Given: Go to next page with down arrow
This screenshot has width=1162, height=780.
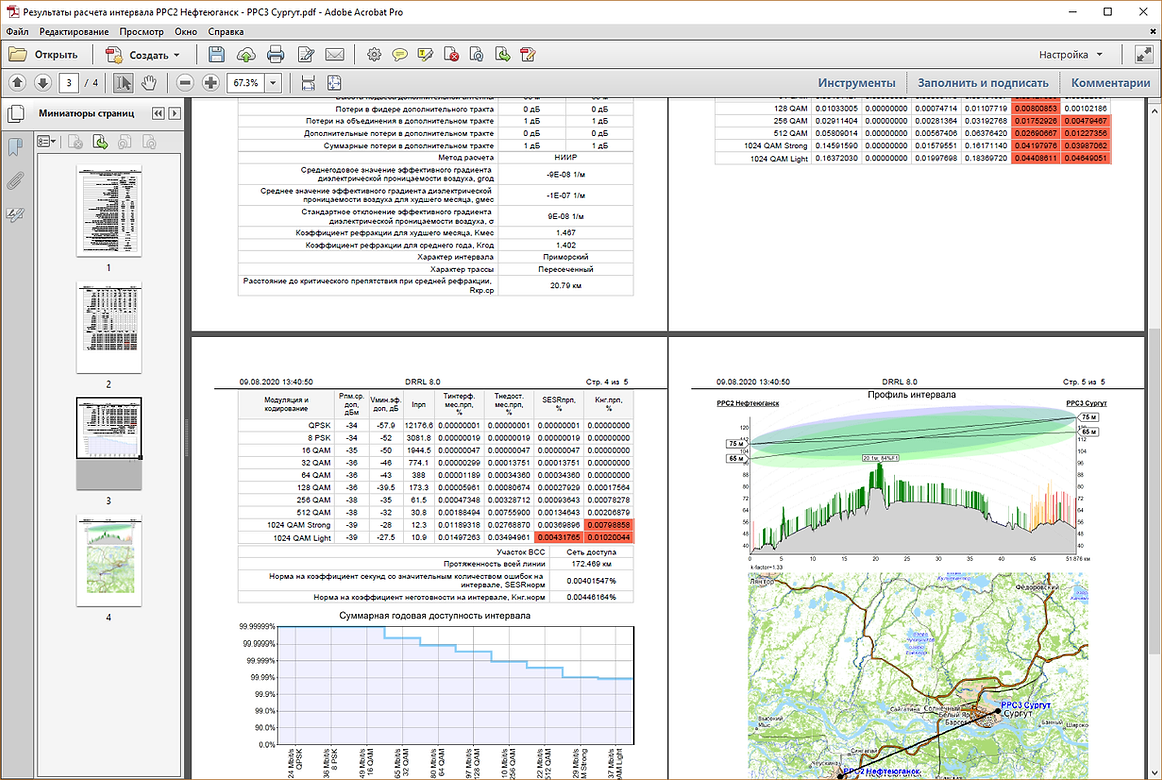Looking at the screenshot, I should click(43, 83).
